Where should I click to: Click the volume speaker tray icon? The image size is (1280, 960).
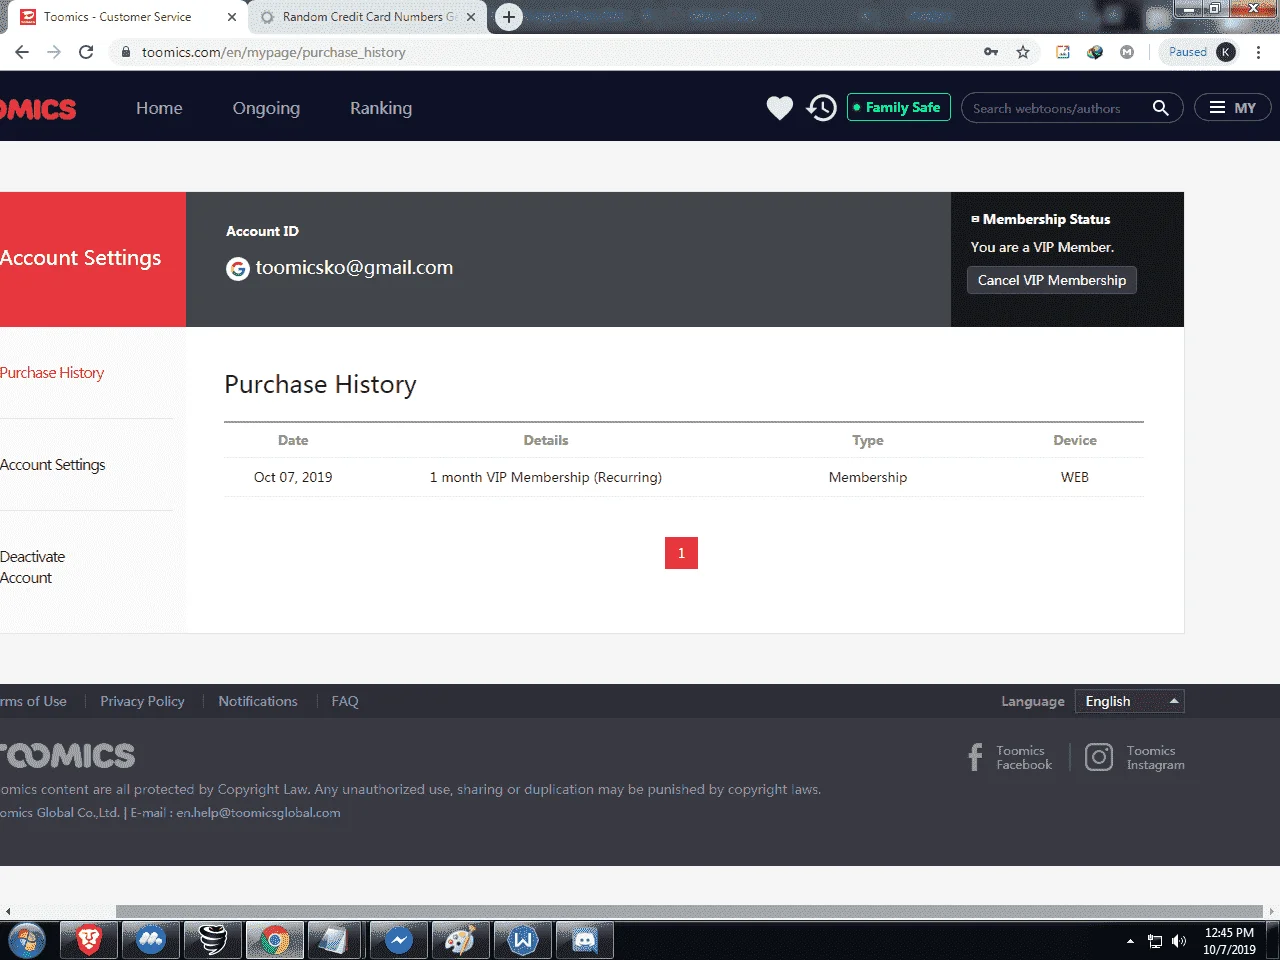pyautogui.click(x=1179, y=941)
